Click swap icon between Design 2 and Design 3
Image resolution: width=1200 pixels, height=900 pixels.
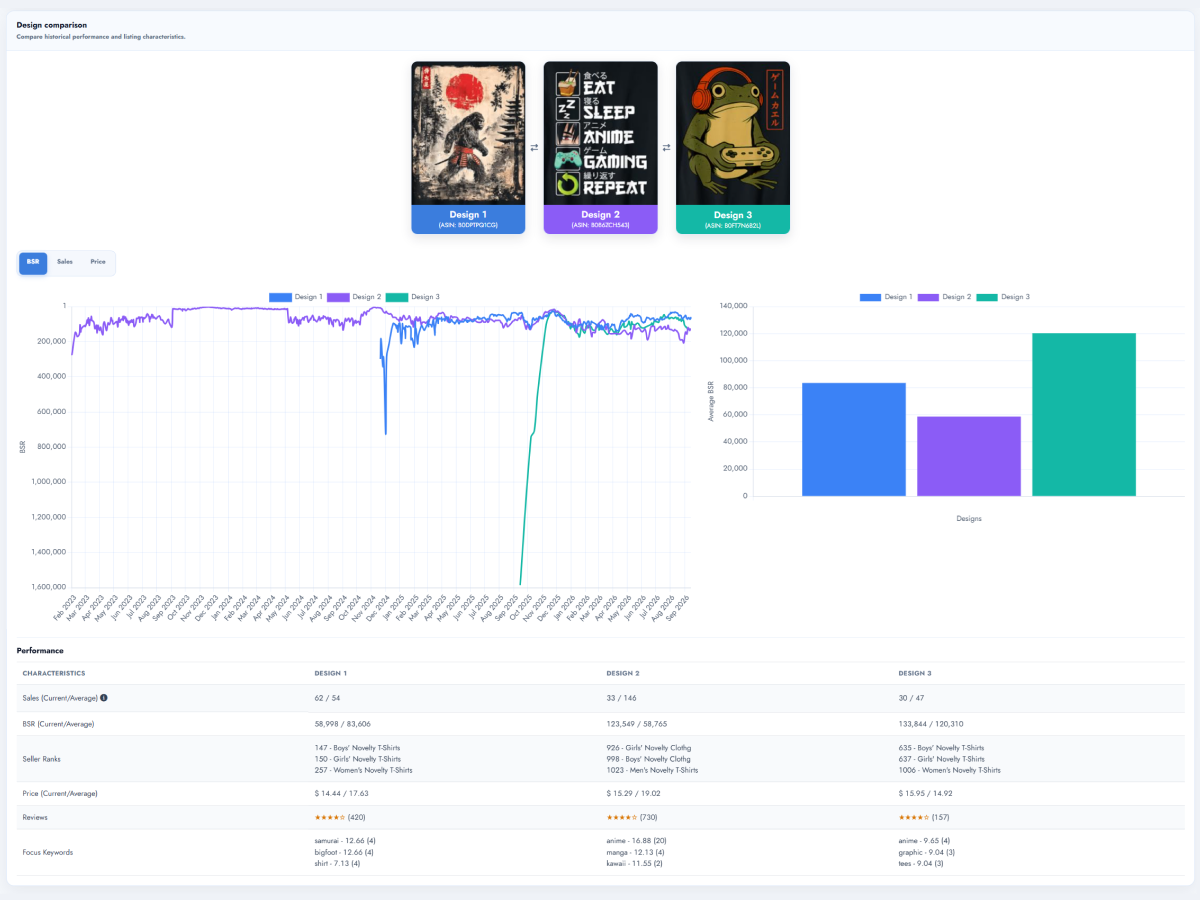click(666, 148)
